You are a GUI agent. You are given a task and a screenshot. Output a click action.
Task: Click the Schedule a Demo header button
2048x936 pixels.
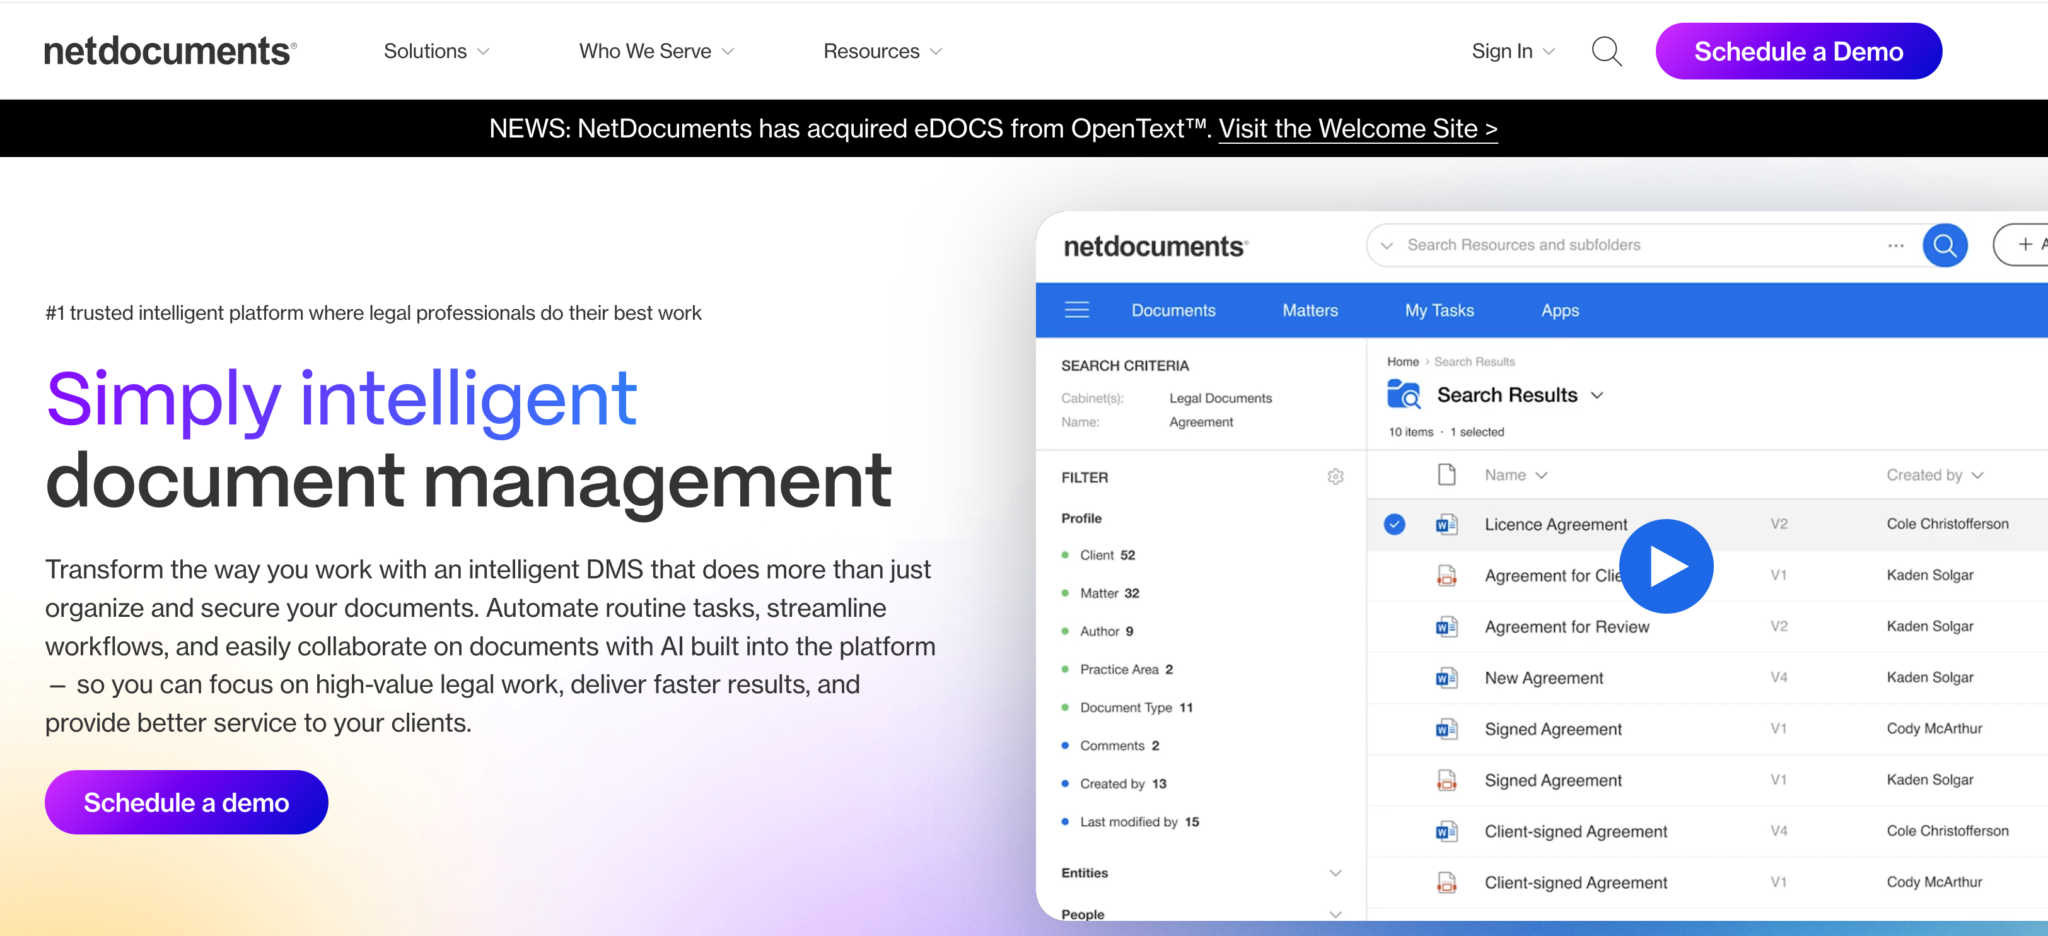click(1798, 51)
